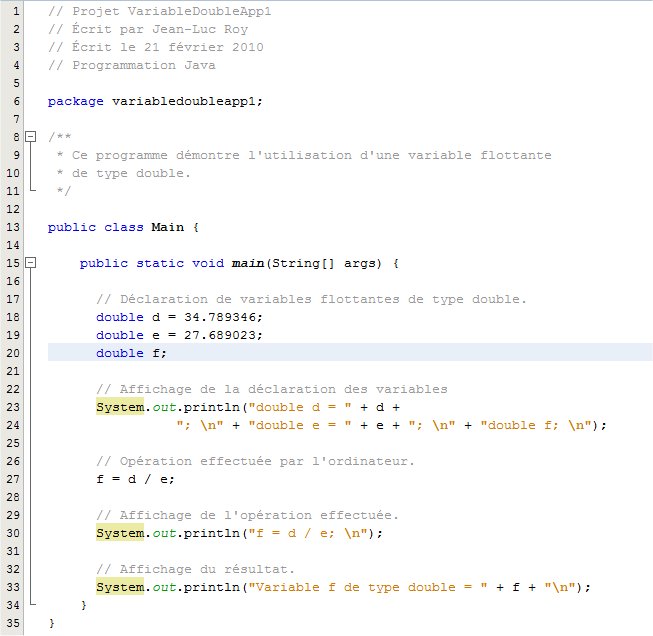The width and height of the screenshot is (653, 636).
Task: Click the comment '* de type double.'
Action: tap(124, 173)
